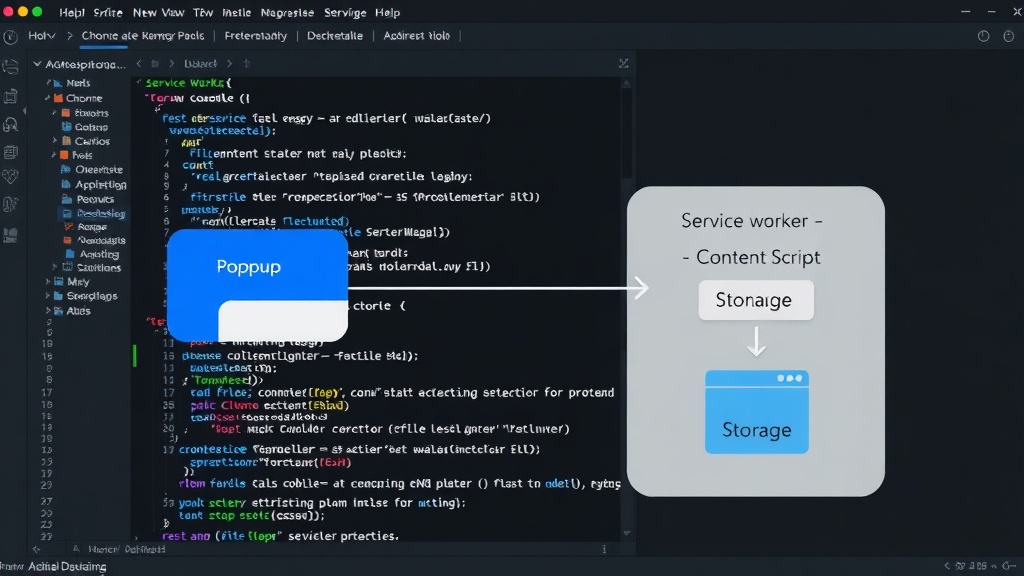
Task: Expand the Ebonrs folder arrow
Action: (x=55, y=112)
